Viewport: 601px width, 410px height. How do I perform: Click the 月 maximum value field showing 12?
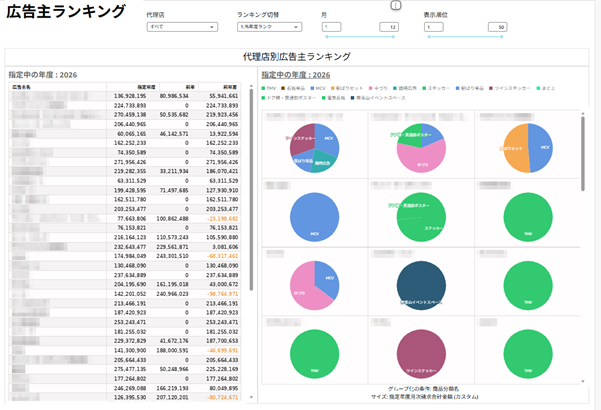click(389, 27)
